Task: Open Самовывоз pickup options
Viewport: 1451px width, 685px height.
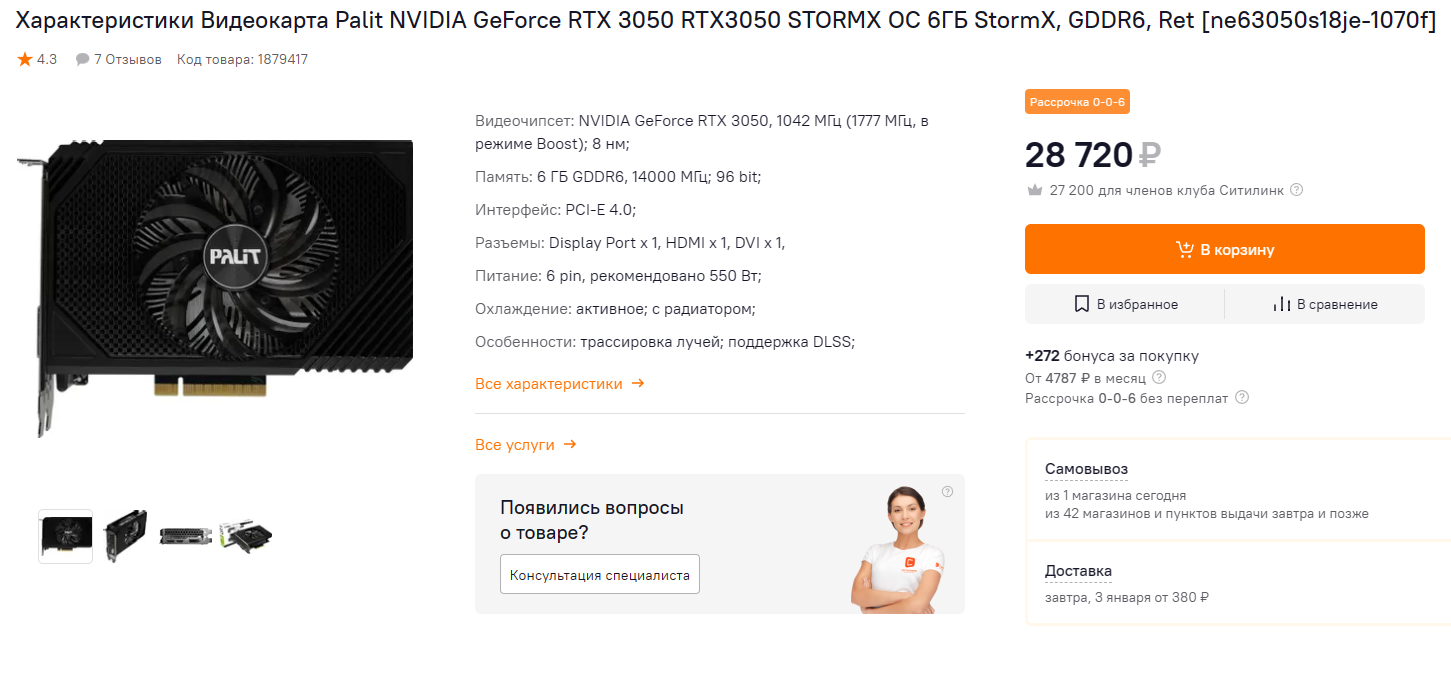Action: [x=1086, y=469]
